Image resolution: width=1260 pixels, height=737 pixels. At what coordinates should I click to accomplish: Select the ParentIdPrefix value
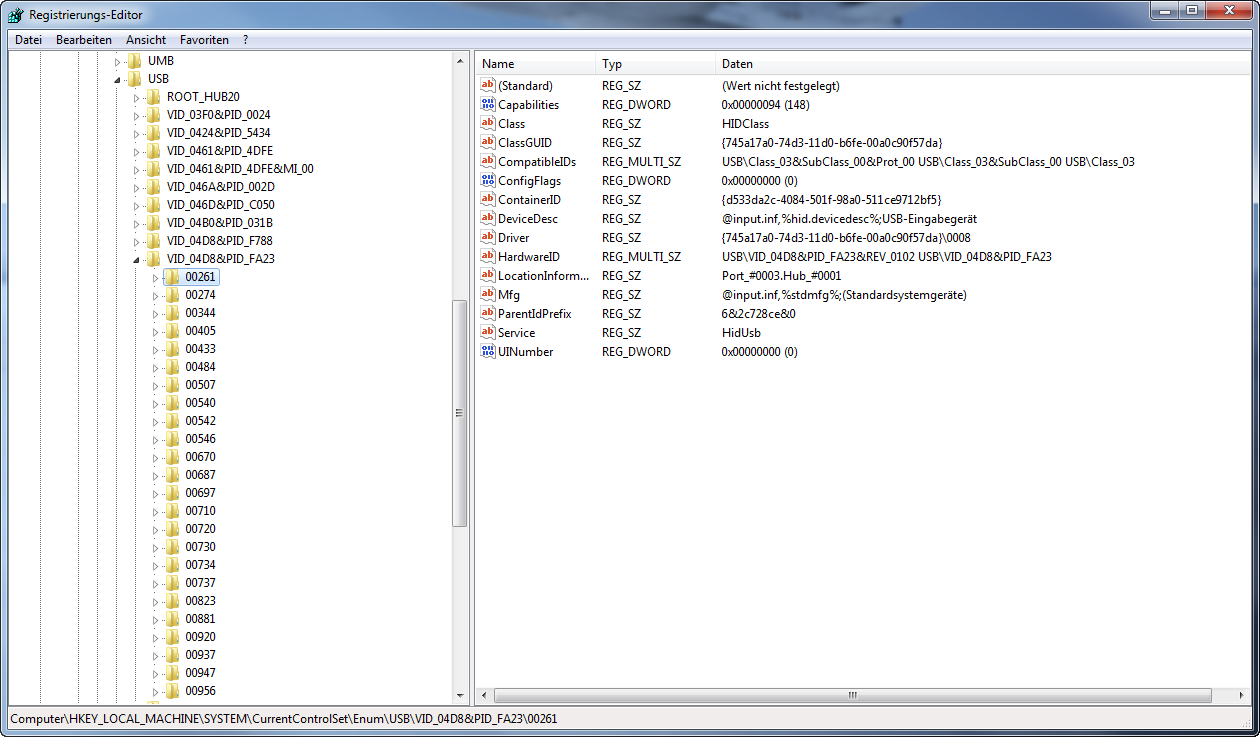[534, 314]
